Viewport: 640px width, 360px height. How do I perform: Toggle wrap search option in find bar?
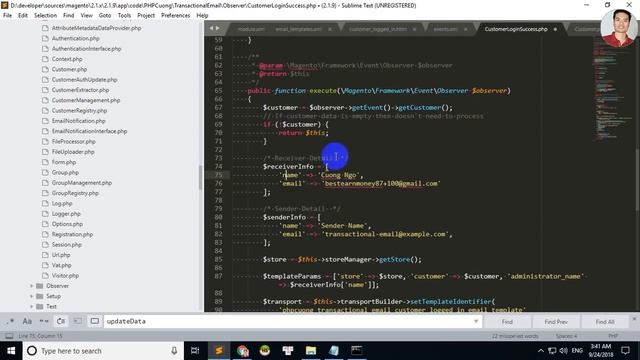(61, 321)
